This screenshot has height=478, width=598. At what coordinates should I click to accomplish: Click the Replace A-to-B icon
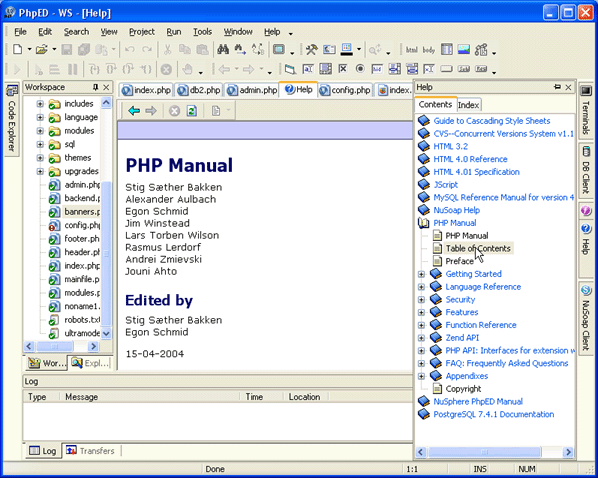tap(258, 49)
